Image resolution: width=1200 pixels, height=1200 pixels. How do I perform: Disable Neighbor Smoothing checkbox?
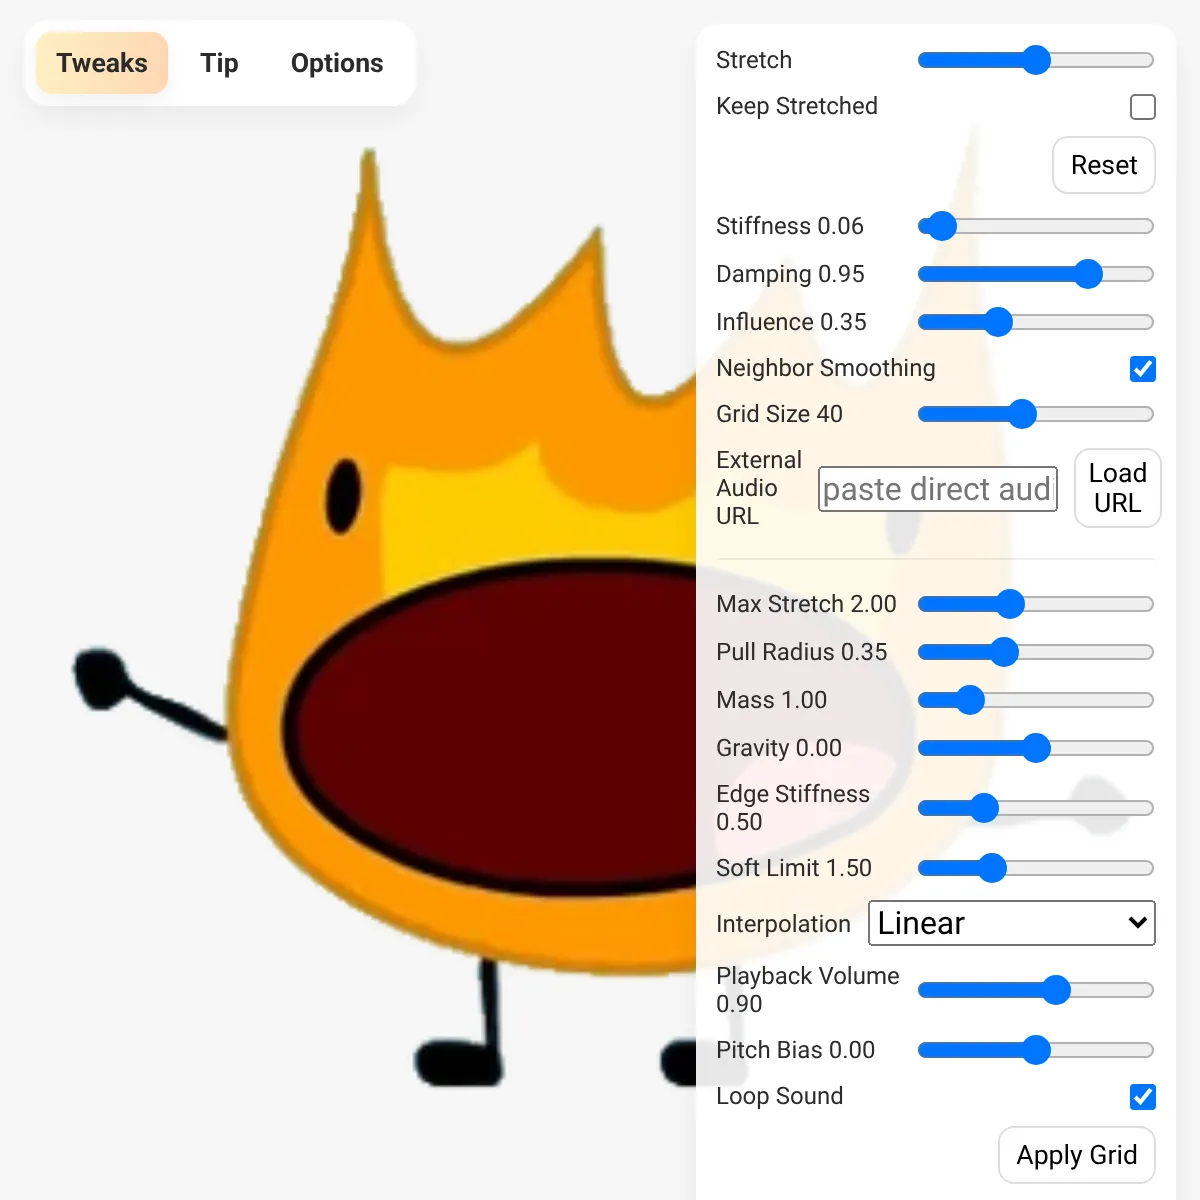pyautogui.click(x=1143, y=369)
